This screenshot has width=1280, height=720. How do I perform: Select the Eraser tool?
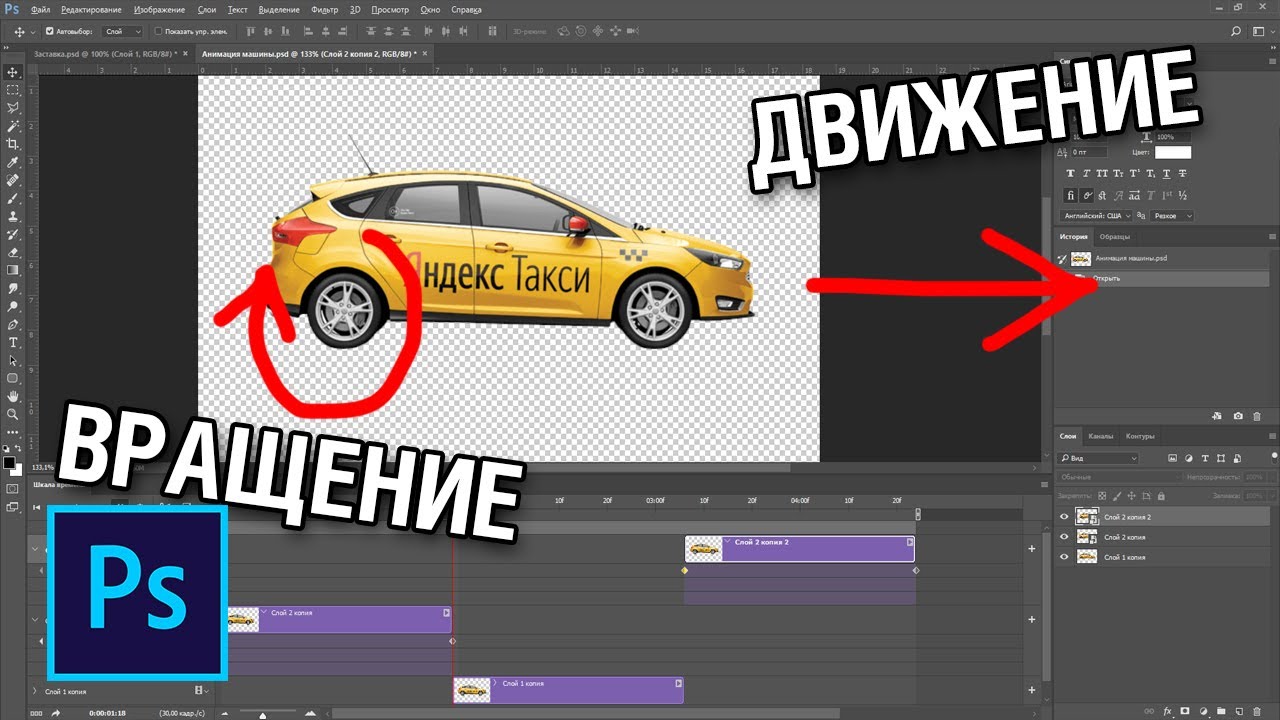click(13, 252)
